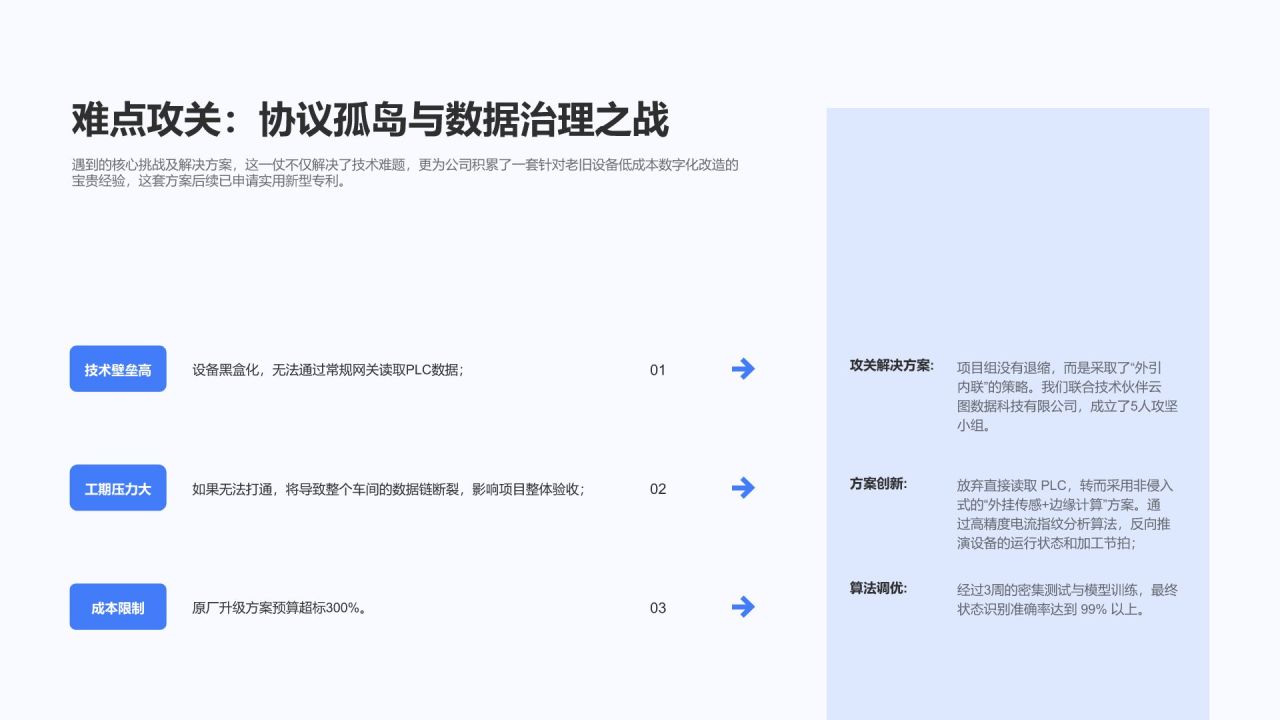The image size is (1280, 720).
Task: Click the subtitle paragraph starting with 遇到的核心挑战
Action: point(405,173)
